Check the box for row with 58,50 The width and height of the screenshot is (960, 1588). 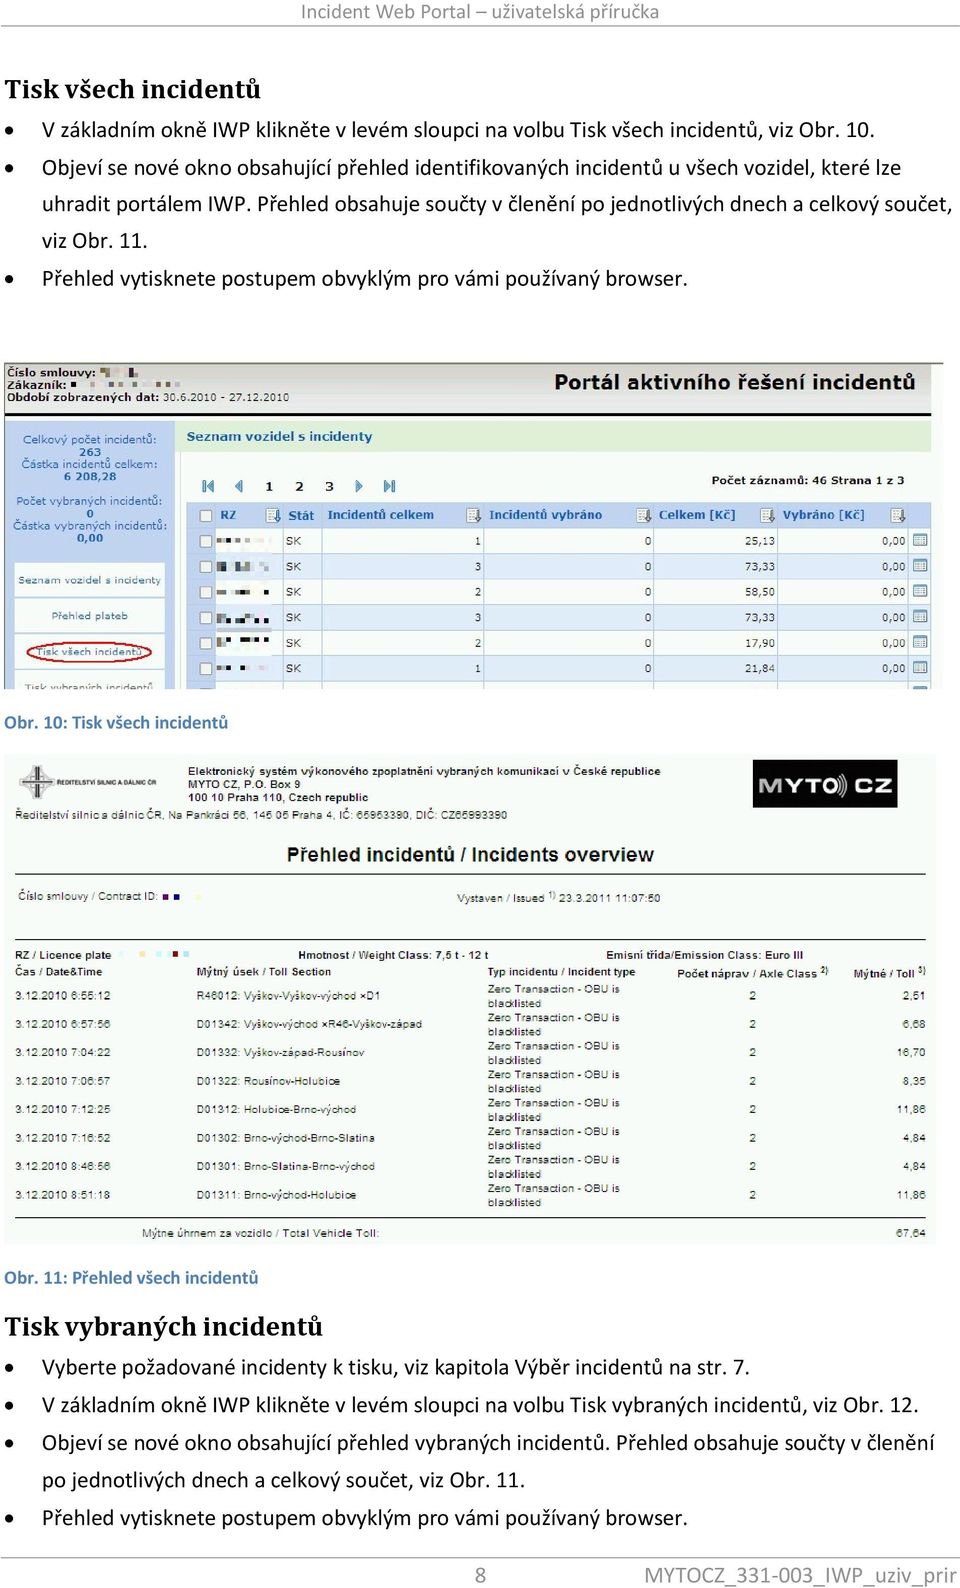(x=206, y=592)
